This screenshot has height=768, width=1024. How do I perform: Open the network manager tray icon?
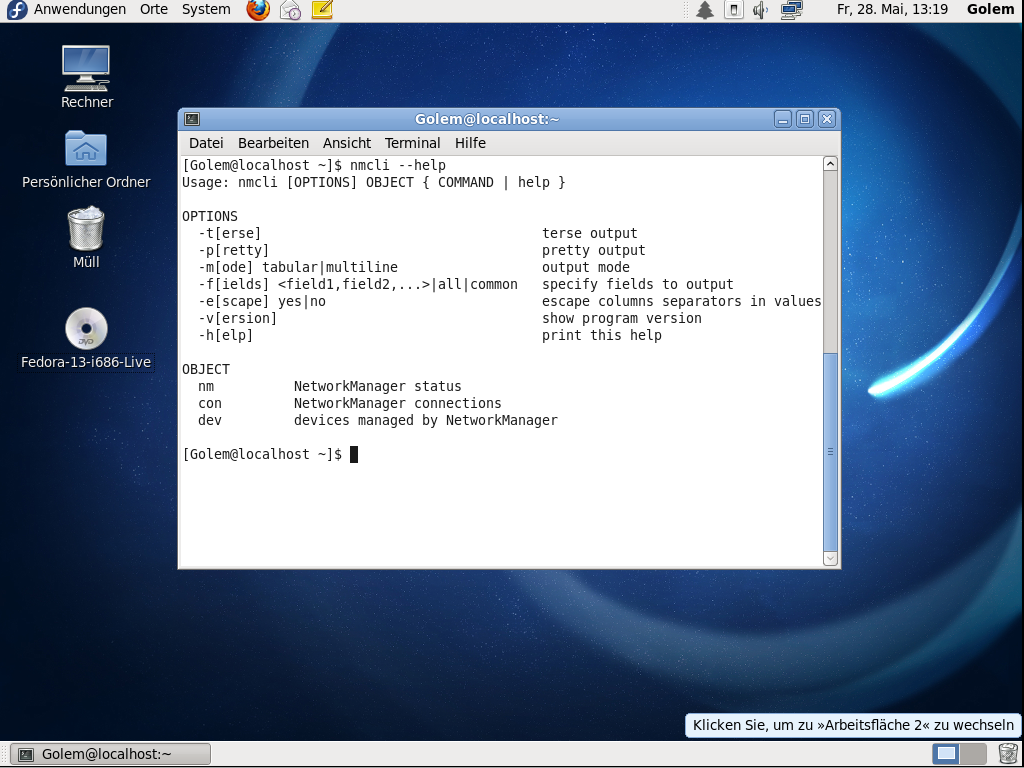pyautogui.click(x=792, y=10)
